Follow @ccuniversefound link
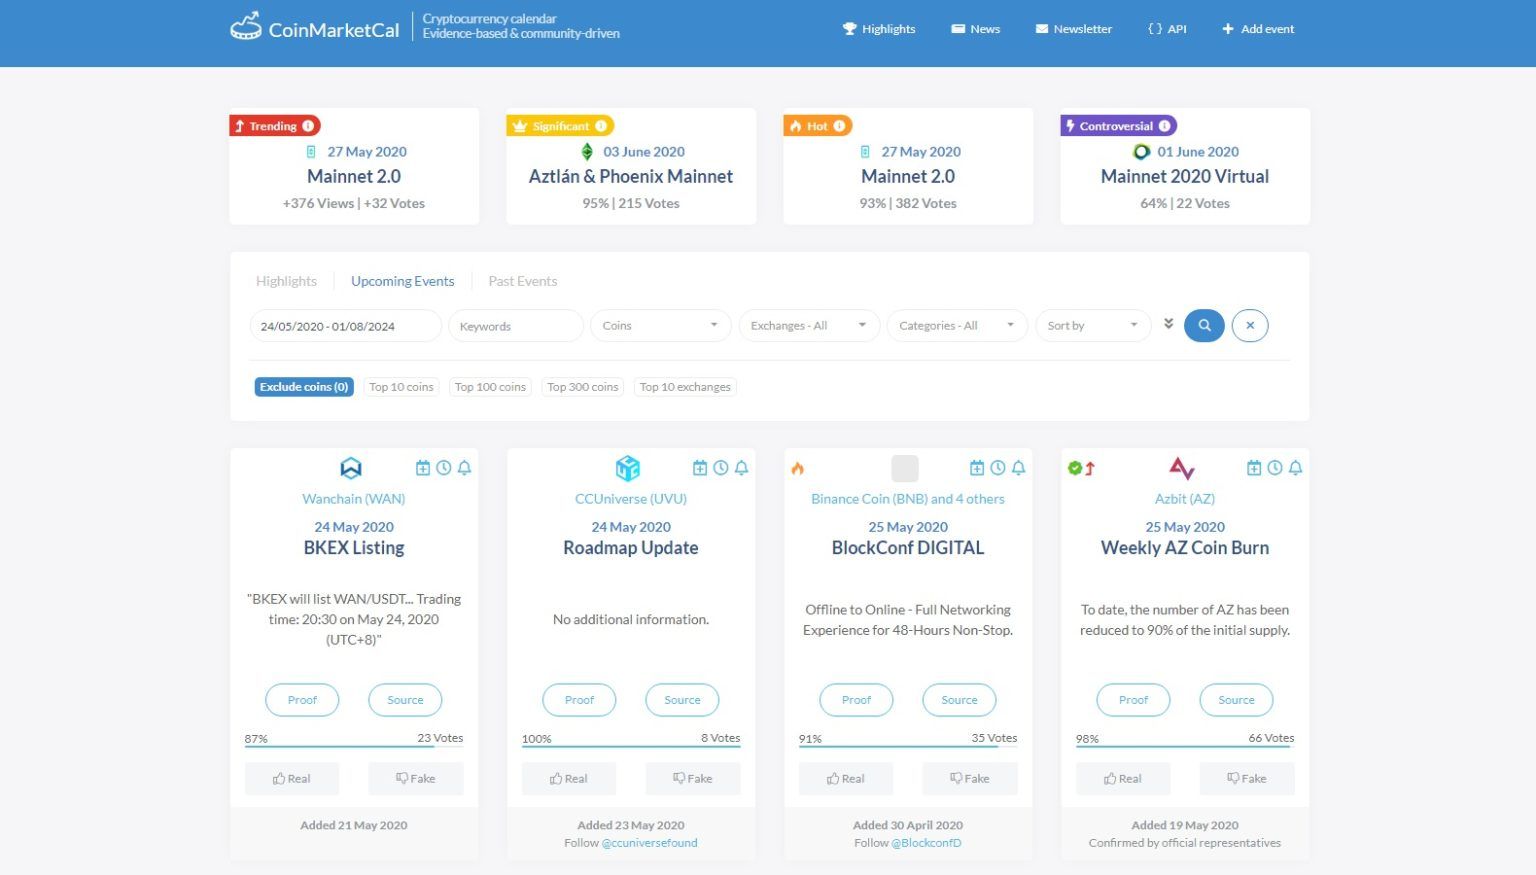Image resolution: width=1536 pixels, height=875 pixels. click(x=650, y=843)
